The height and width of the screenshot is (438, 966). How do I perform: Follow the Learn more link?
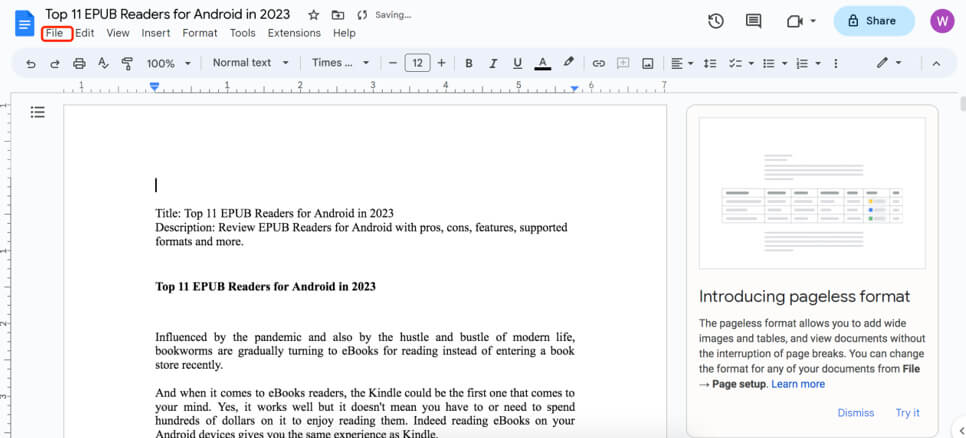798,384
